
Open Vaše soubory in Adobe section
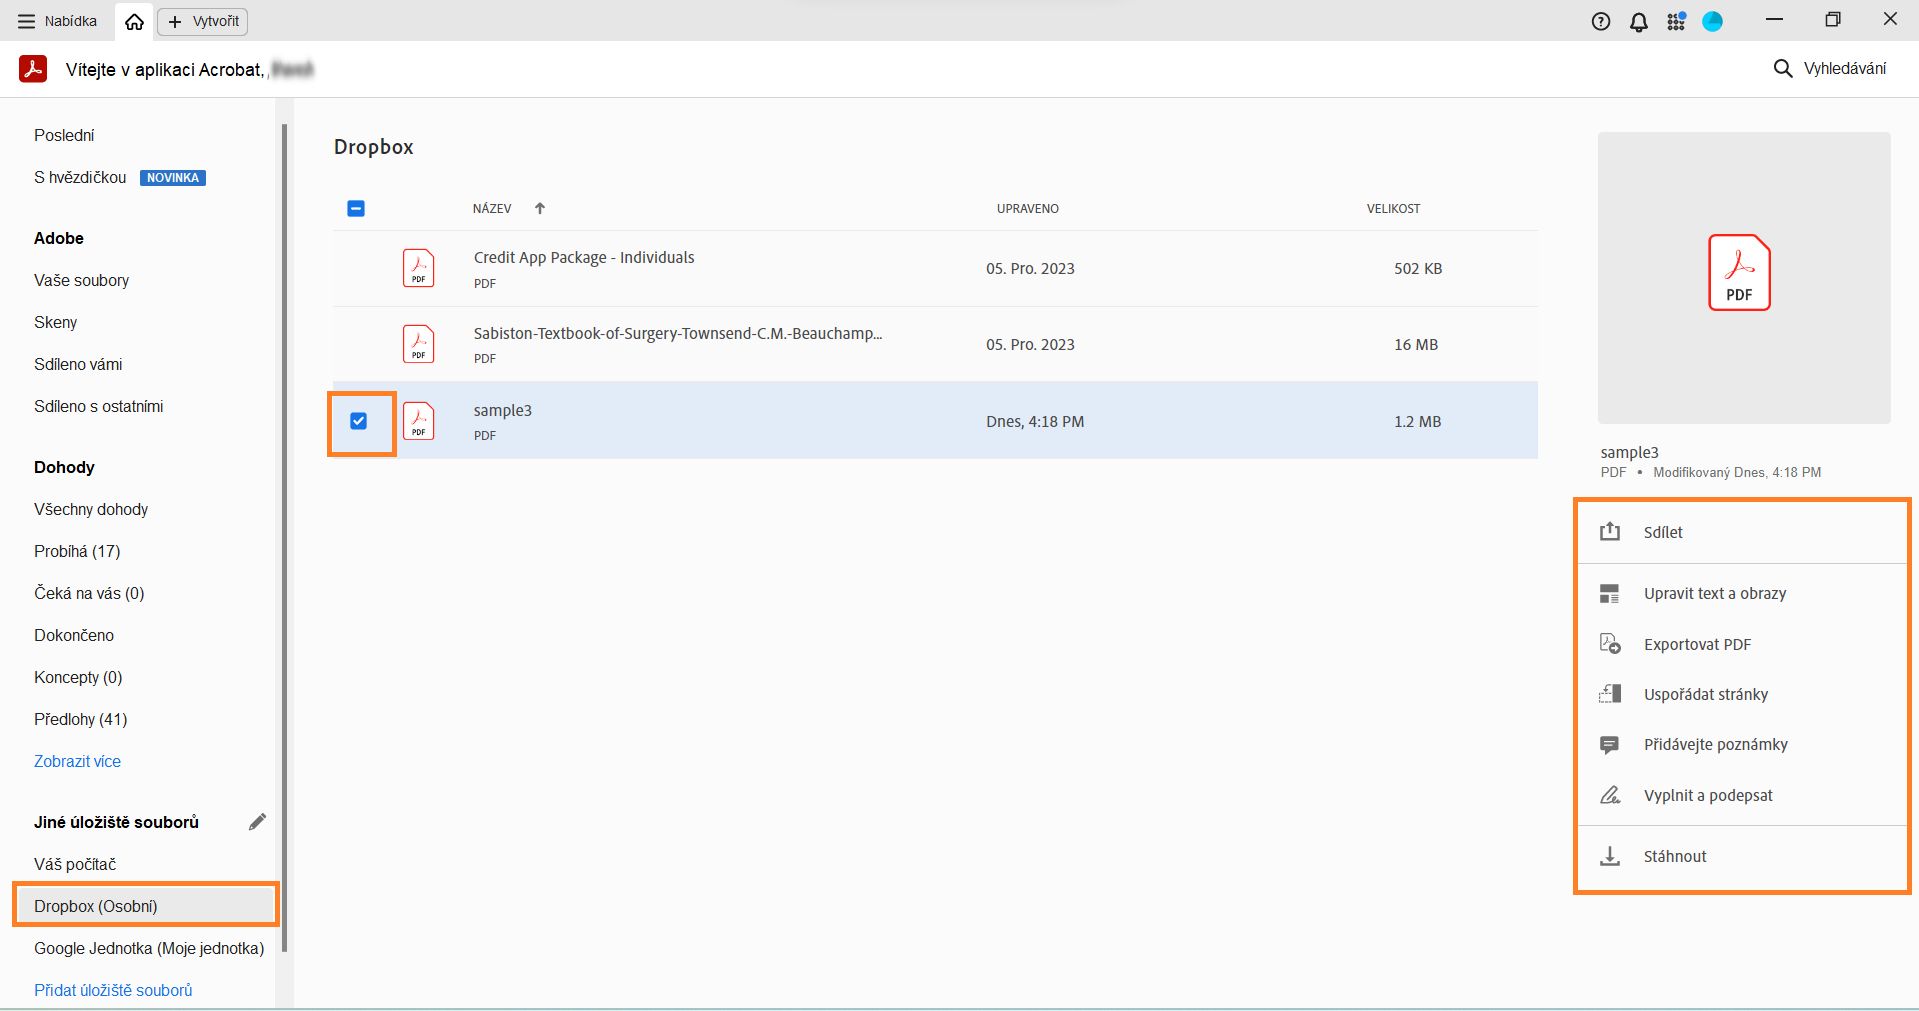tap(81, 280)
